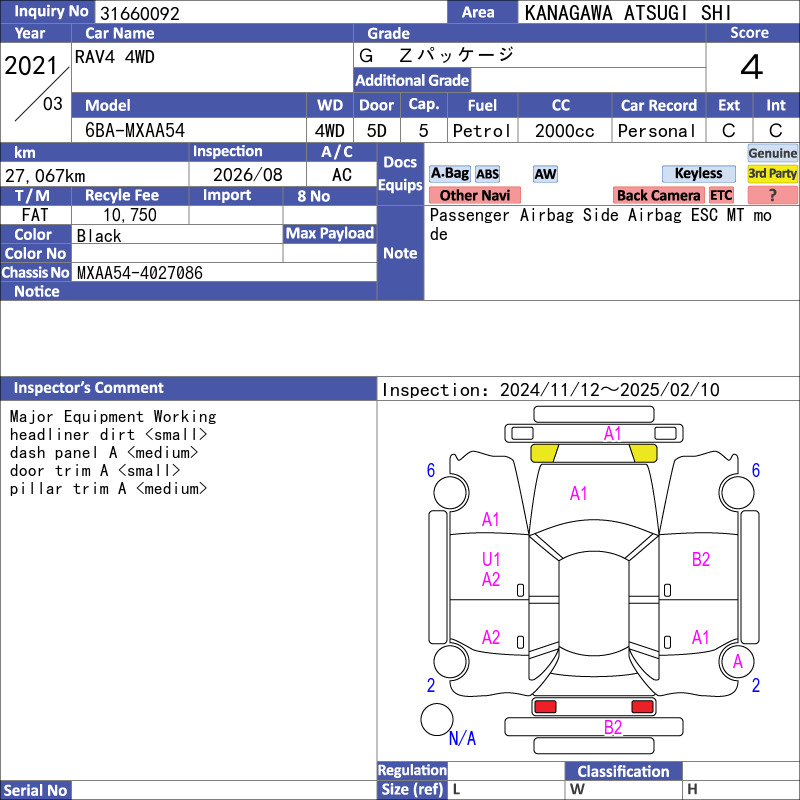The width and height of the screenshot is (800, 800).
Task: Click the U1 damage marker on diagram
Action: (491, 560)
